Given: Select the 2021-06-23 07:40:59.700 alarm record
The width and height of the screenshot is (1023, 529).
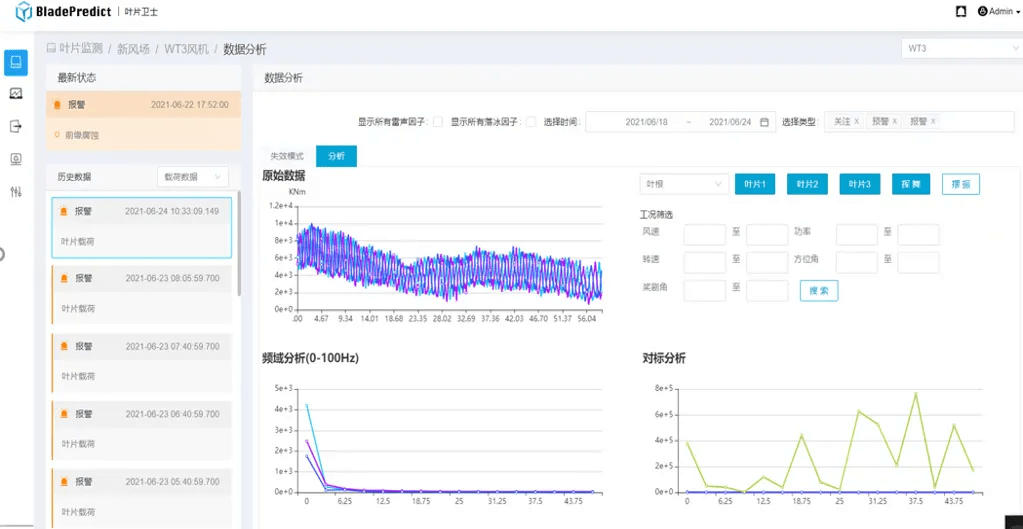Looking at the screenshot, I should point(142,363).
